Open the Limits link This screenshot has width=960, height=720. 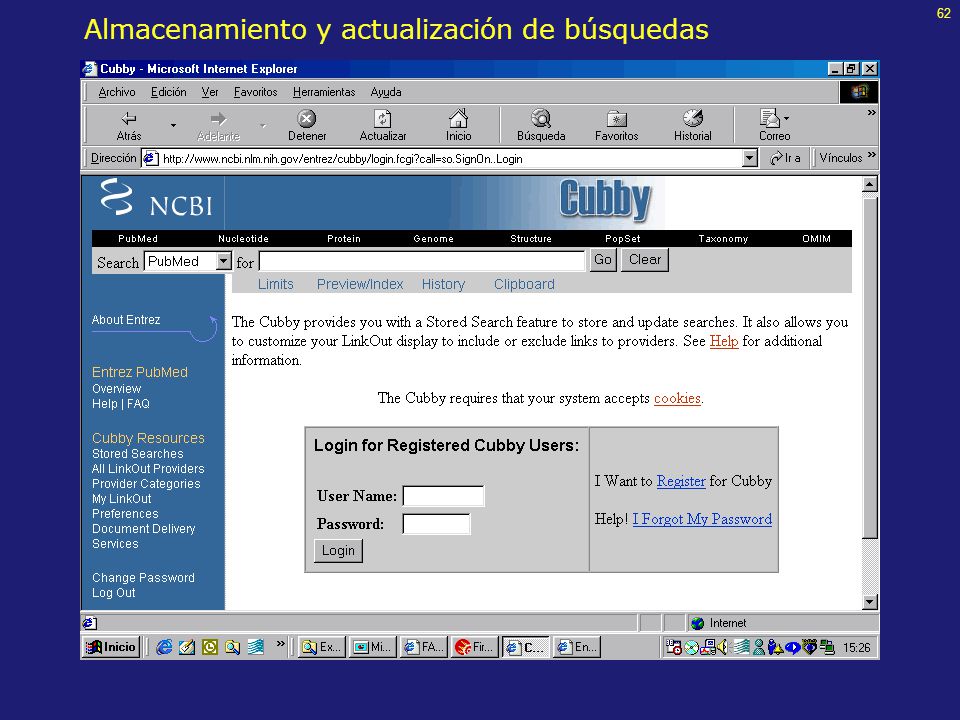coord(276,284)
